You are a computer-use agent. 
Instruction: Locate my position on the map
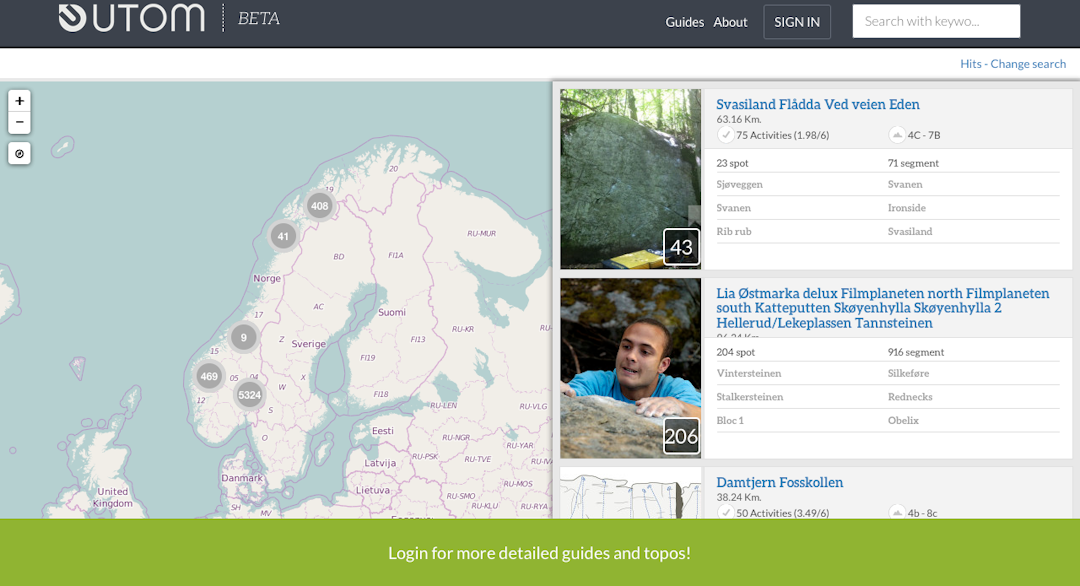click(19, 154)
